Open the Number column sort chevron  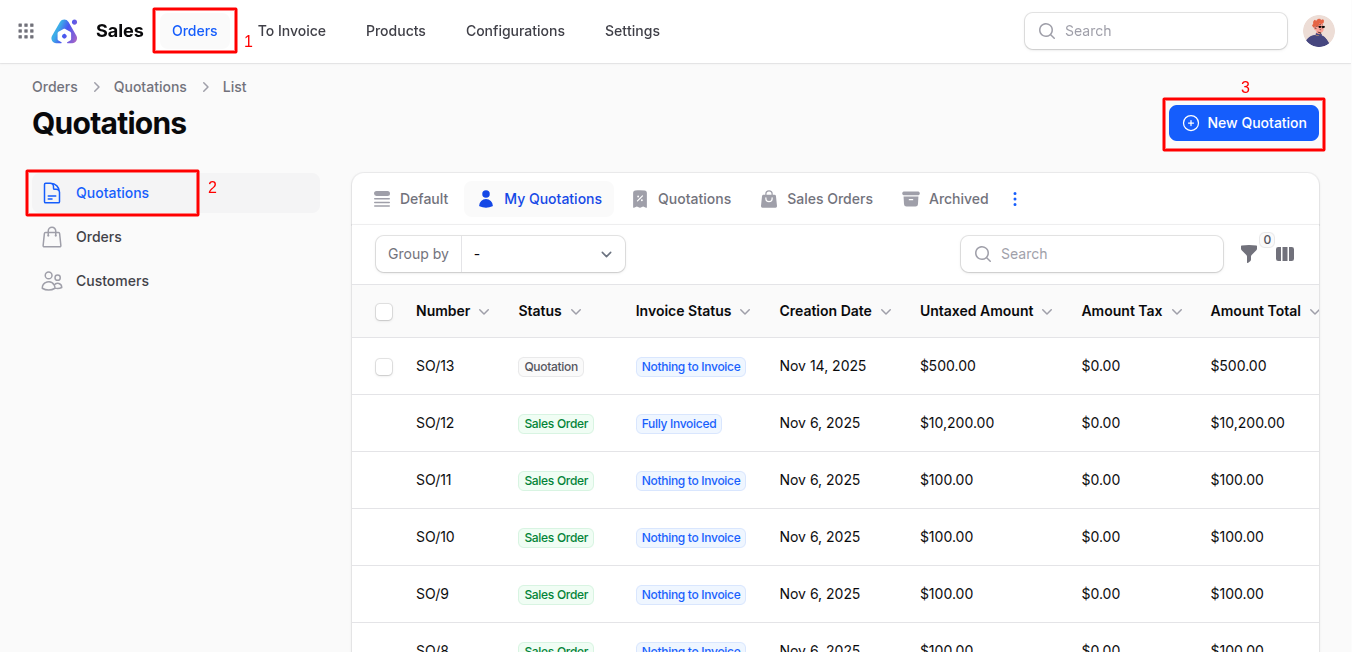pyautogui.click(x=484, y=312)
